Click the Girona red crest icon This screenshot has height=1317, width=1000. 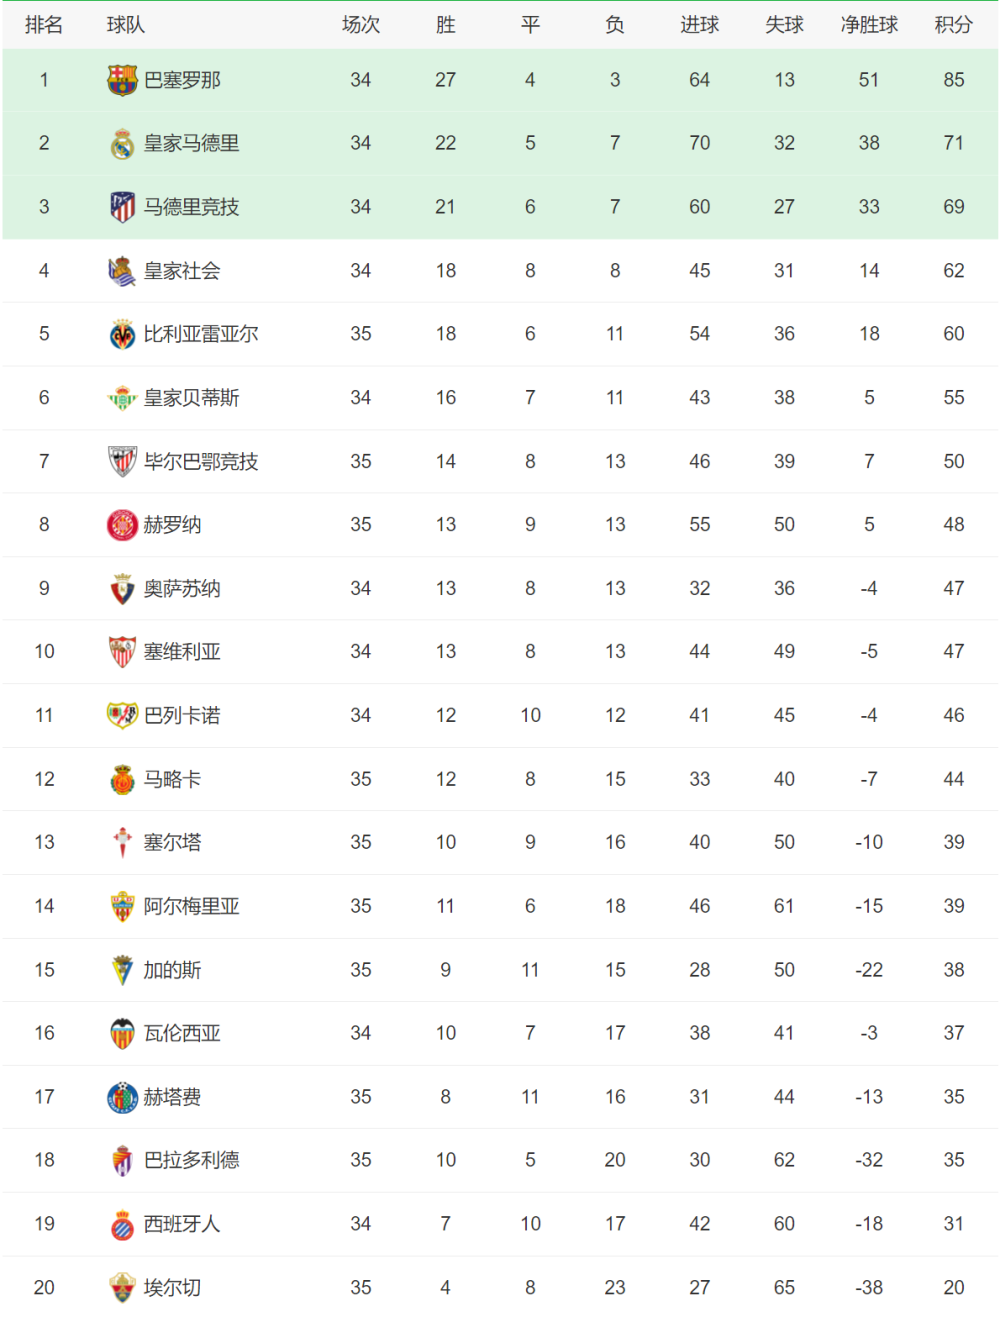pyautogui.click(x=122, y=525)
